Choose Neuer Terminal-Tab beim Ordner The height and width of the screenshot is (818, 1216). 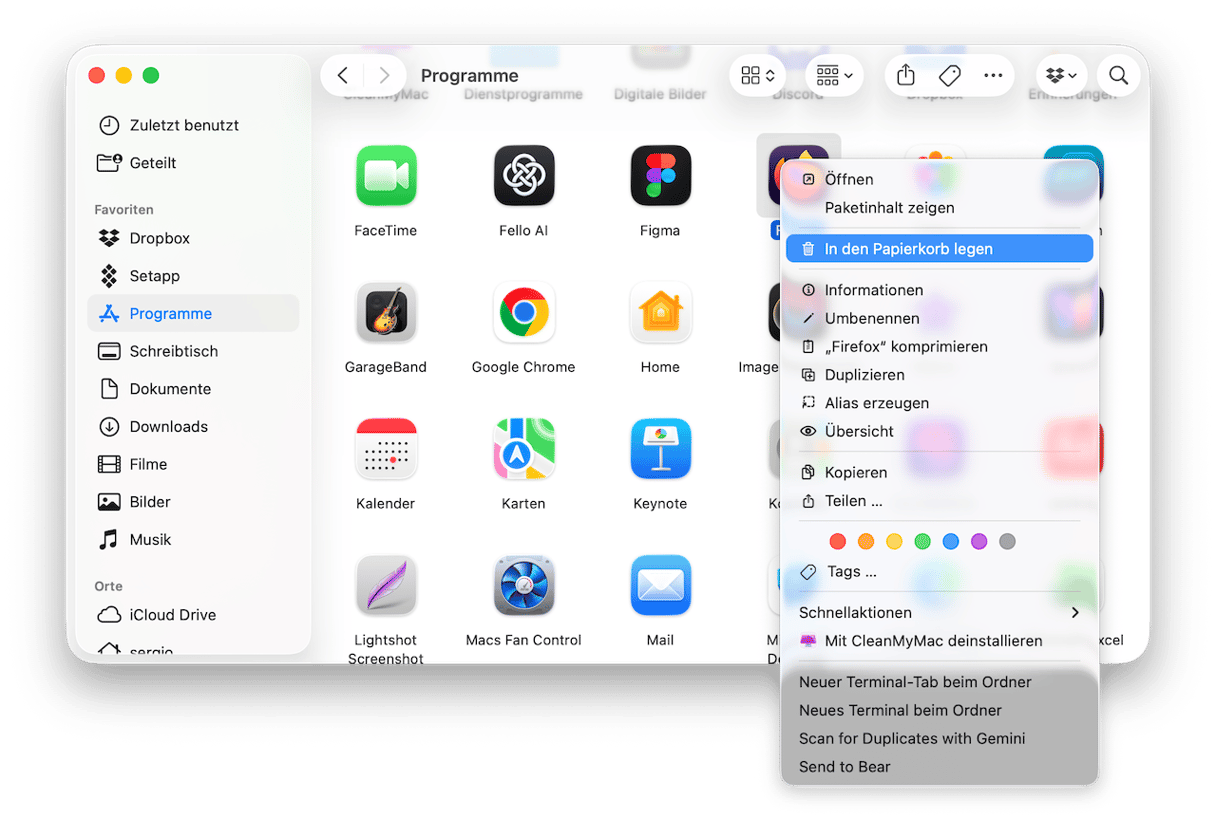(939, 682)
